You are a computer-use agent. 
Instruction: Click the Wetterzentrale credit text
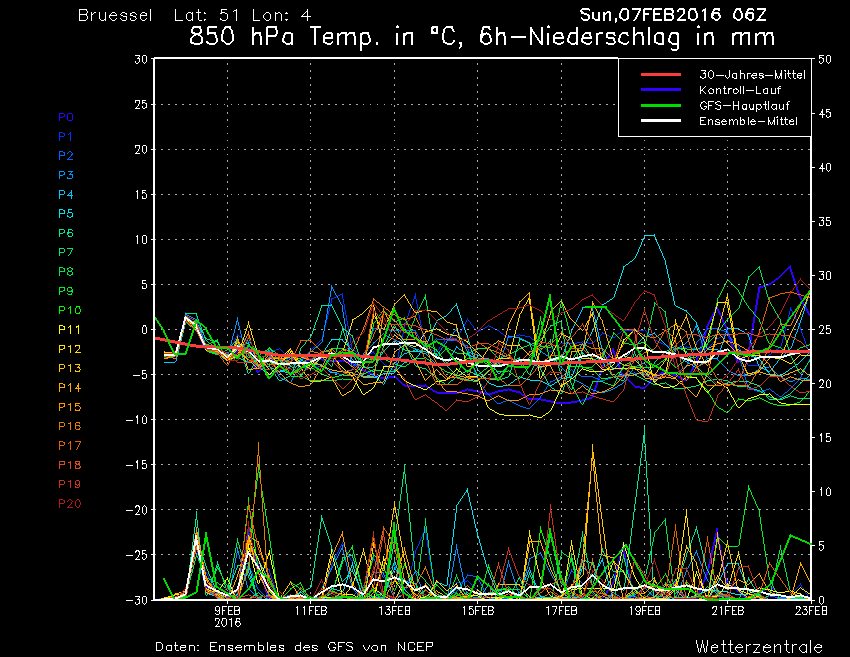tap(759, 647)
